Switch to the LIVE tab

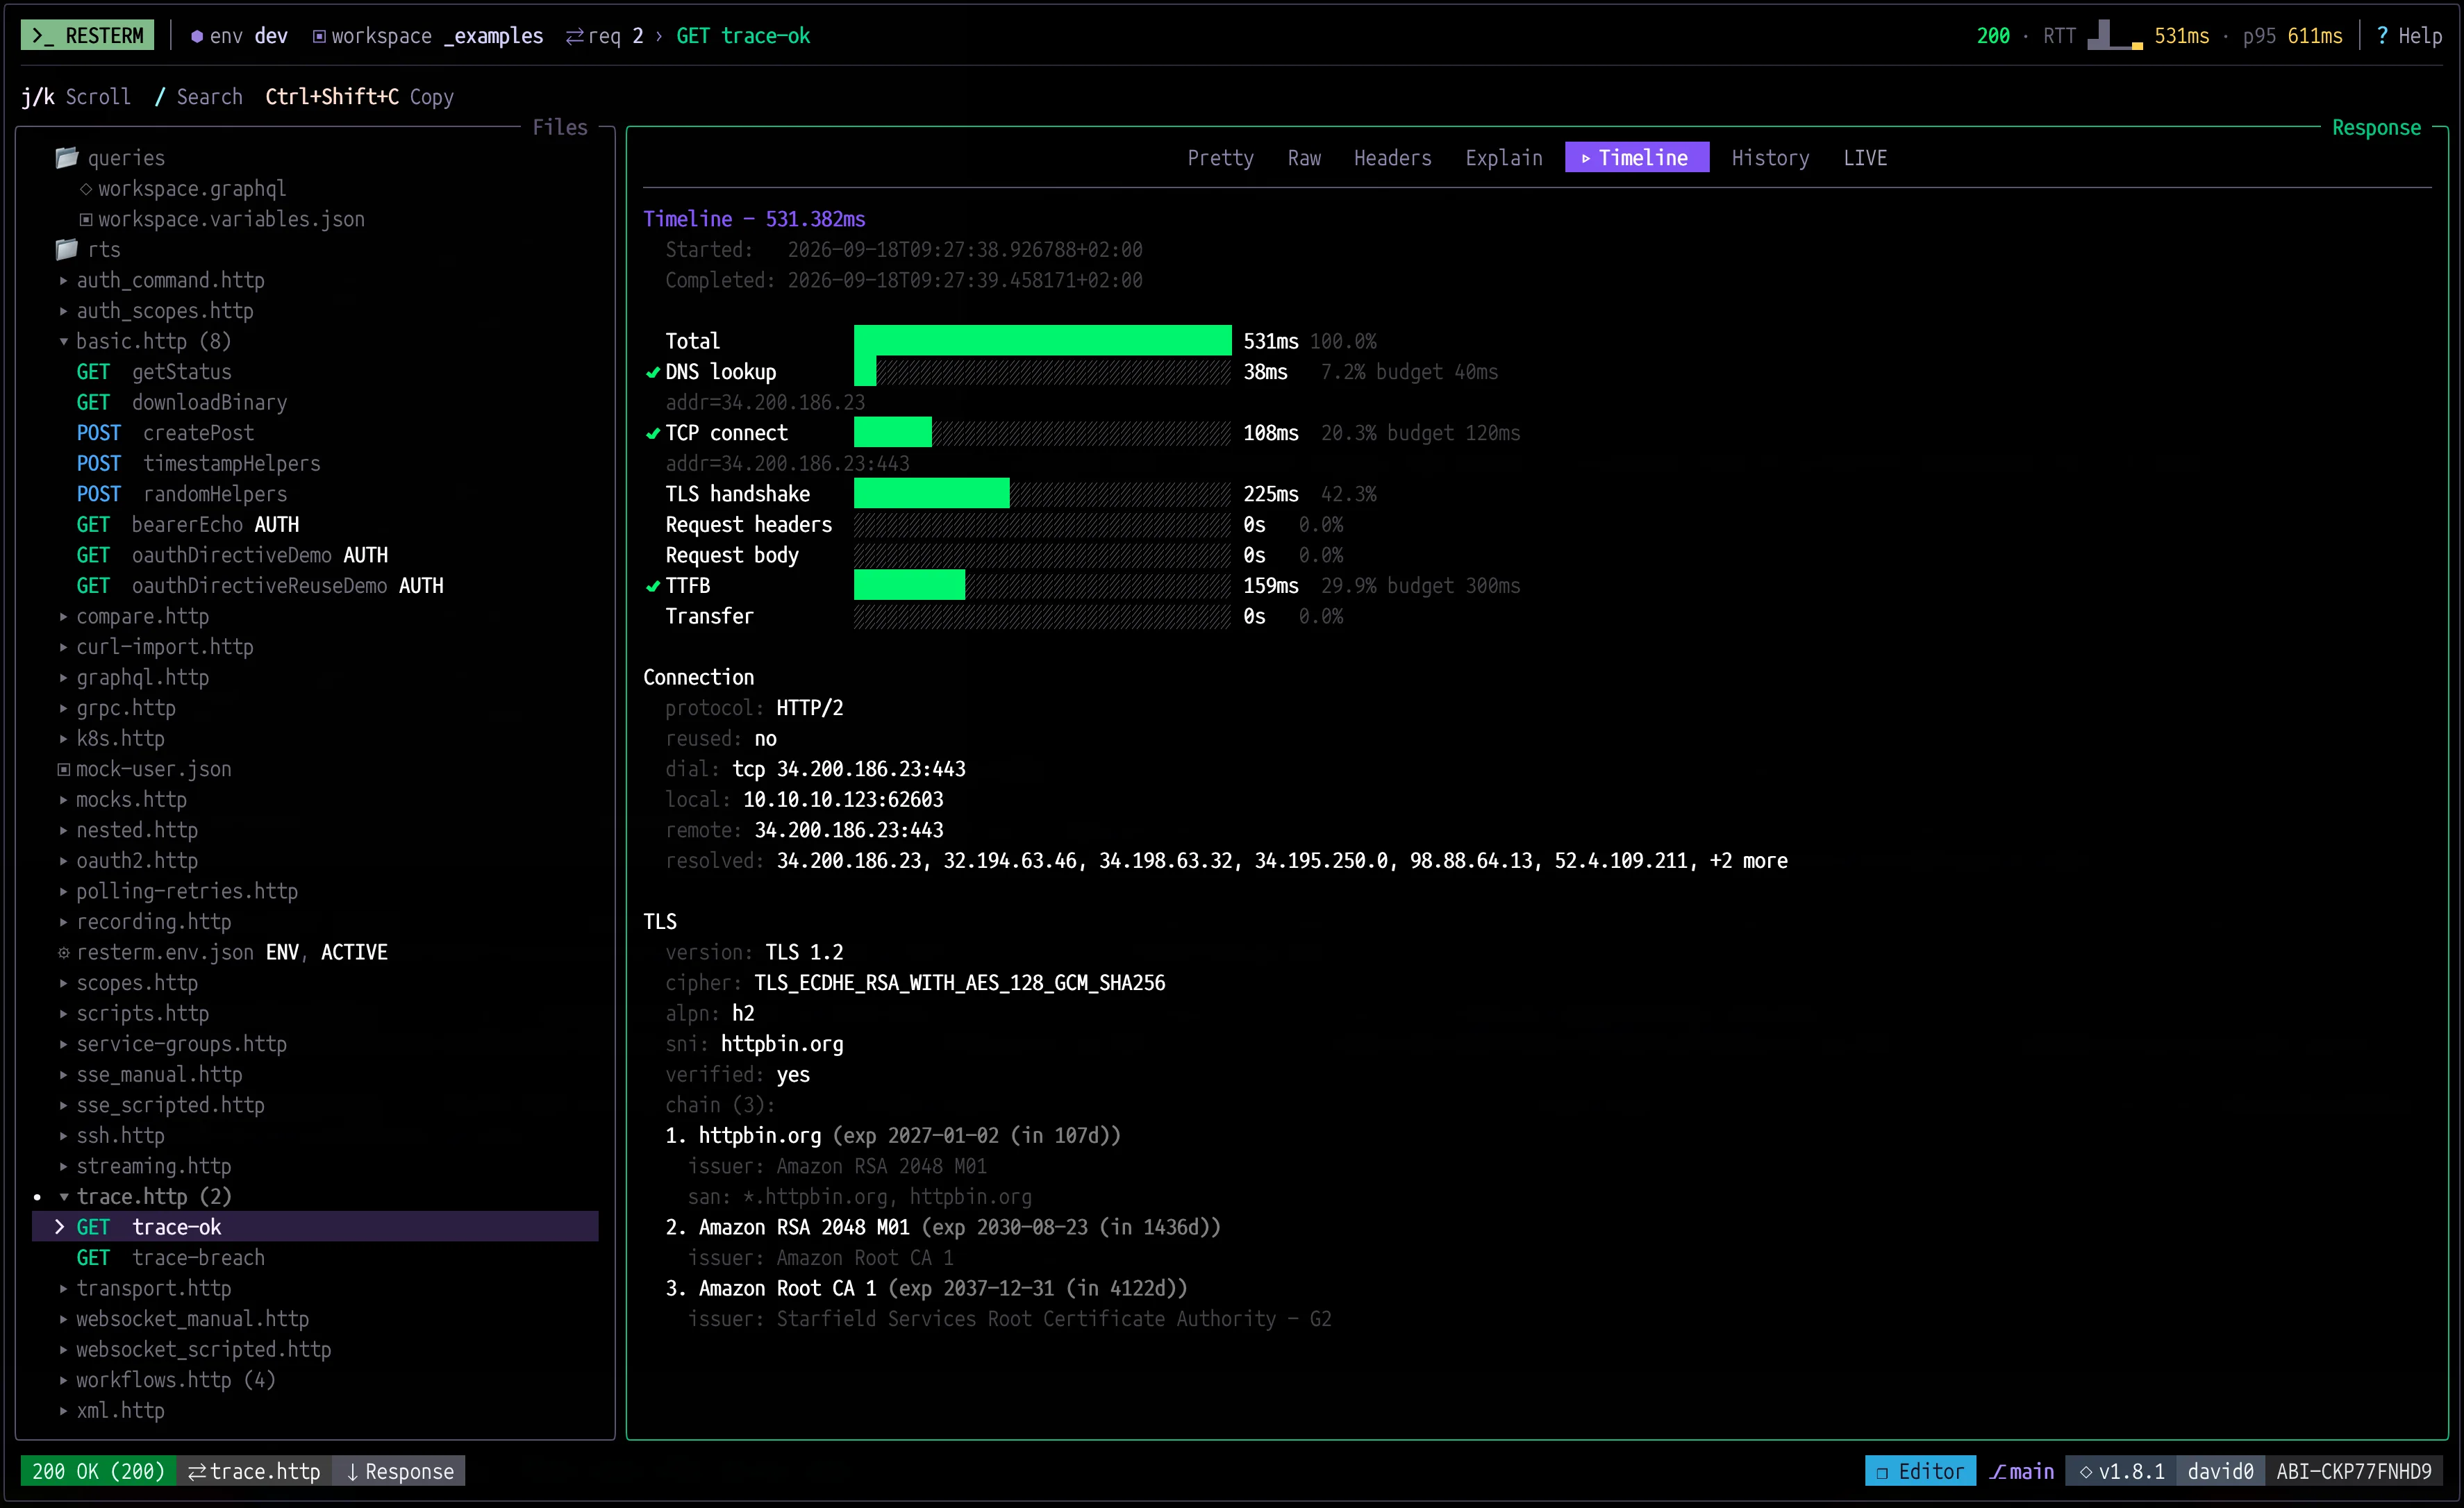coord(1865,158)
